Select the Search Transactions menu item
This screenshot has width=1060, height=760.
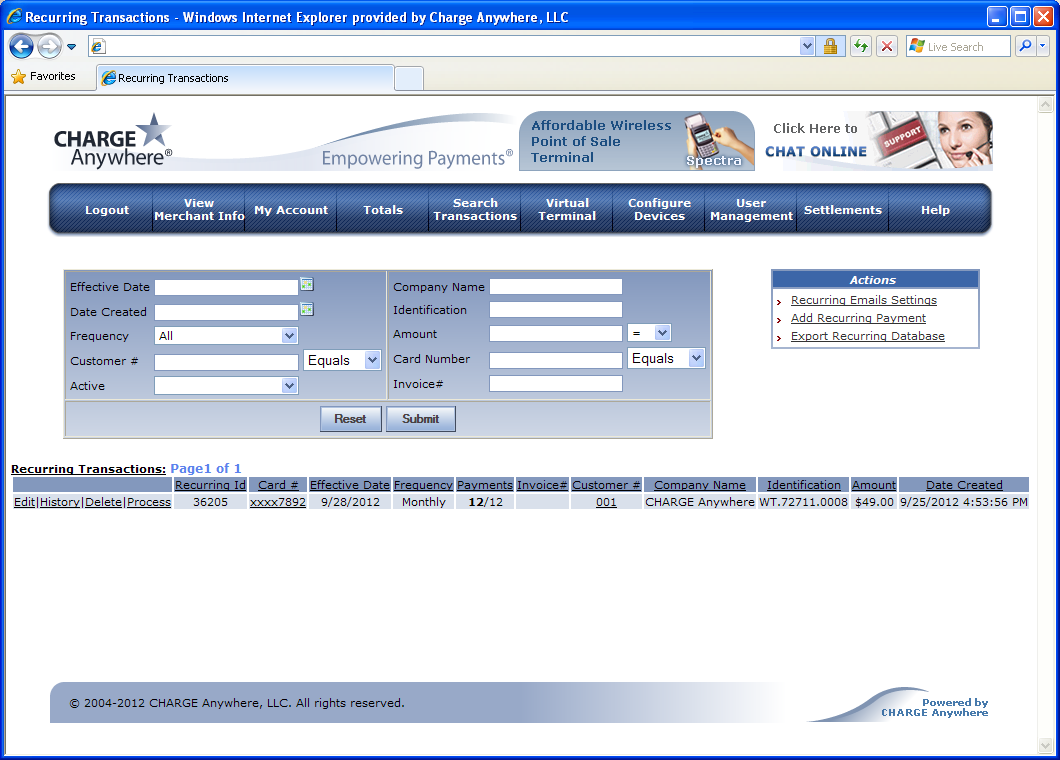point(475,210)
